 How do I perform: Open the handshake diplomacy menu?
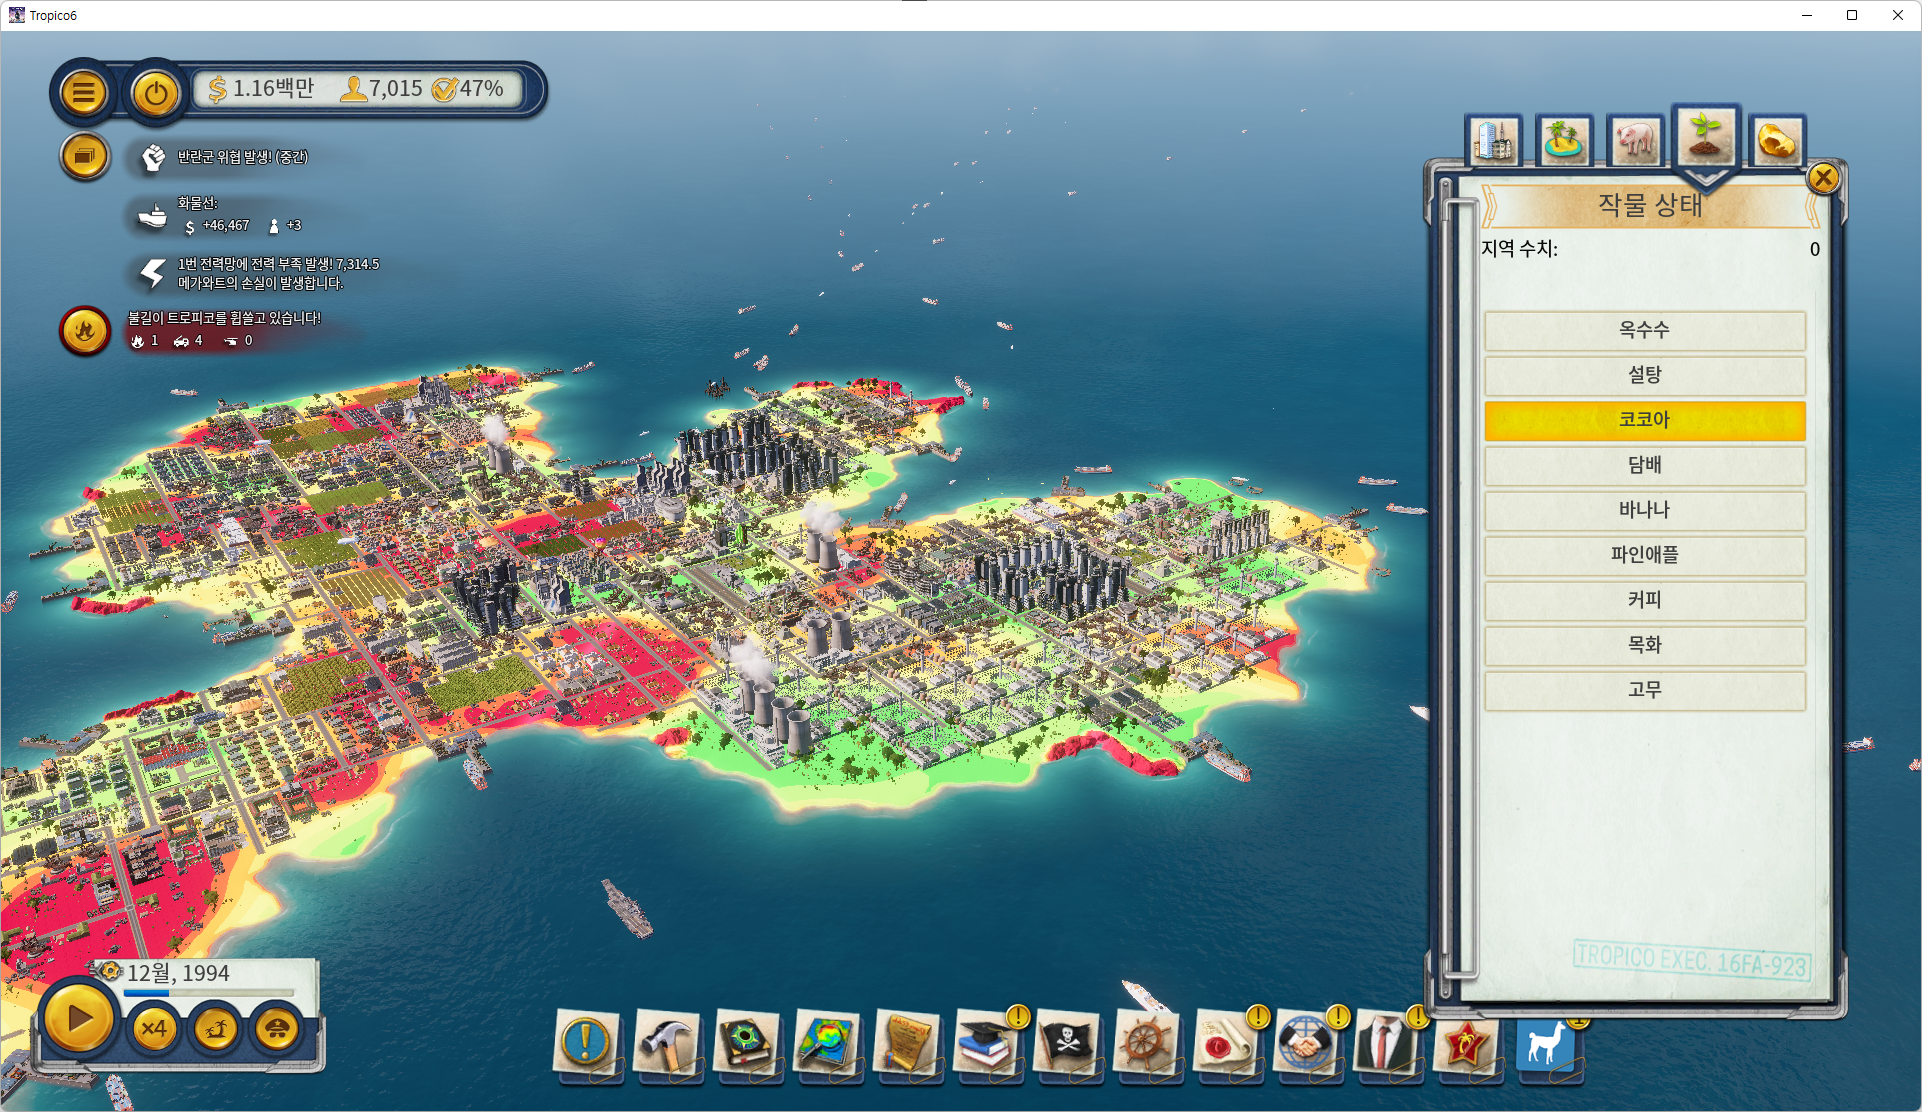coord(1306,1042)
